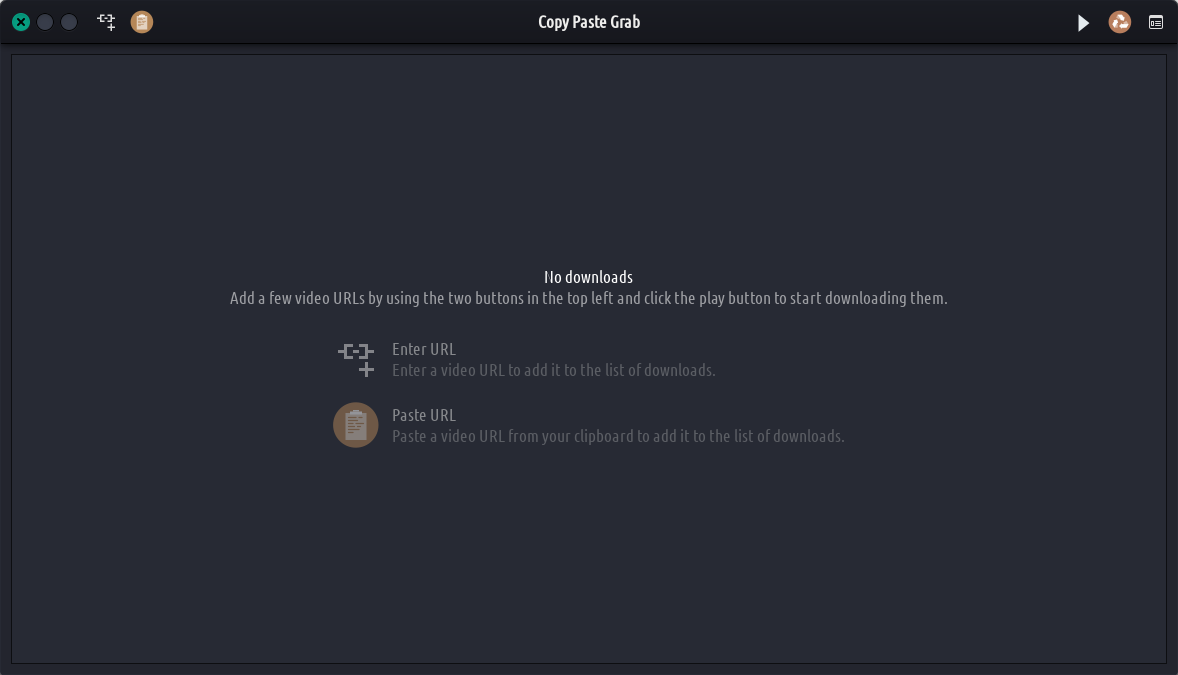
Task: Click empty downloads area below the Paste URL hint
Action: point(588,560)
